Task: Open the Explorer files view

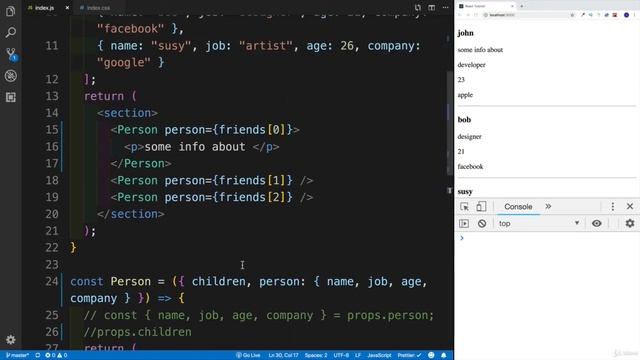Action: pos(11,11)
